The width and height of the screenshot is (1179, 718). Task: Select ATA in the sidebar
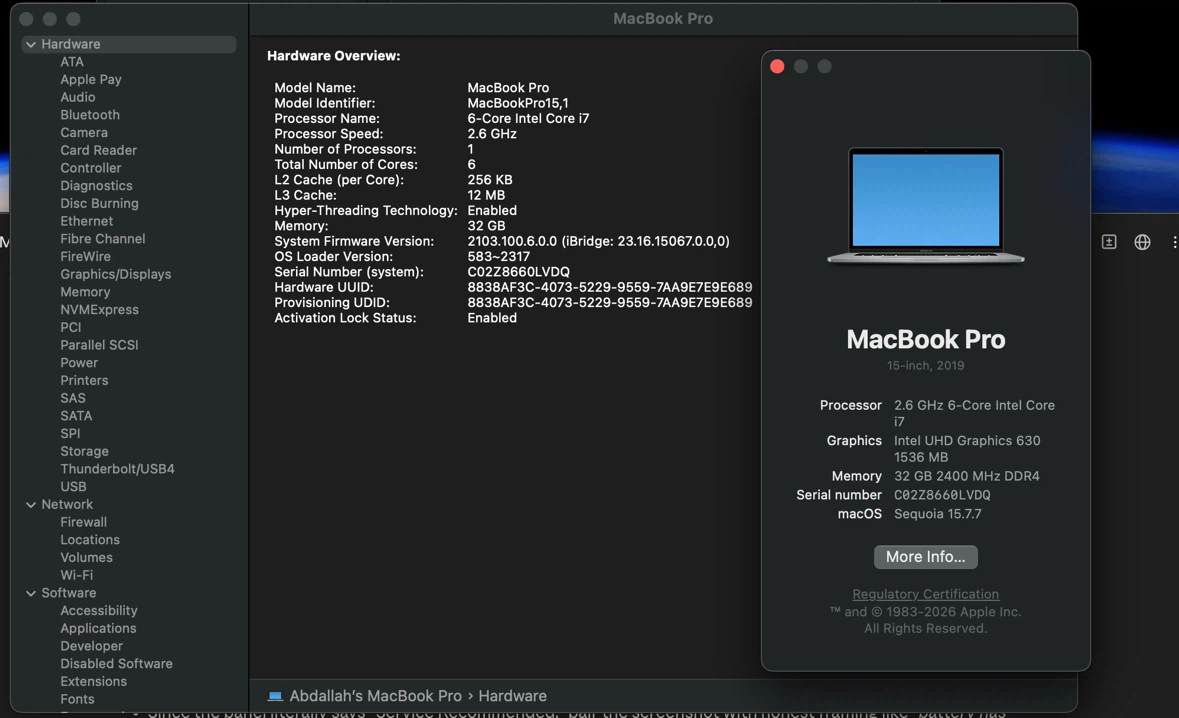coord(72,62)
